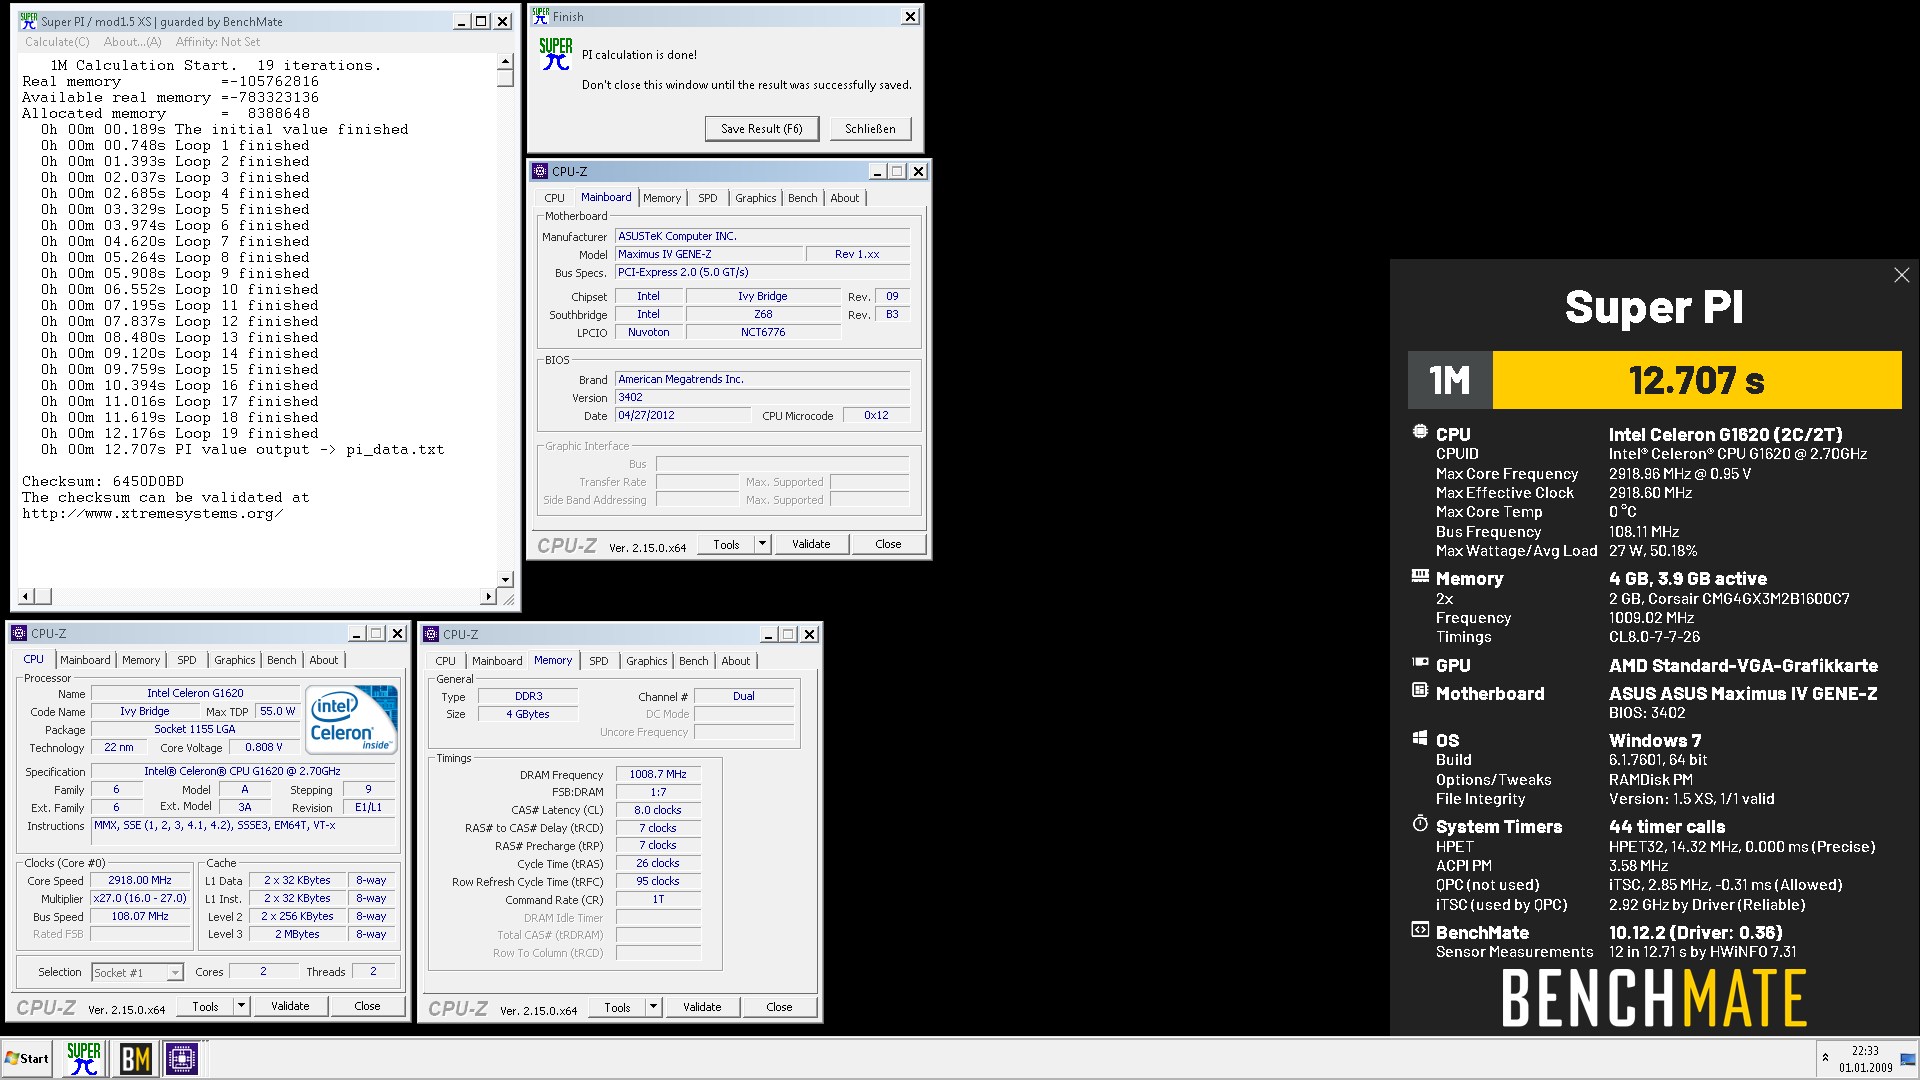Click the CPU-Z Mainboard window title icon
The height and width of the screenshot is (1080, 1920).
[x=540, y=171]
